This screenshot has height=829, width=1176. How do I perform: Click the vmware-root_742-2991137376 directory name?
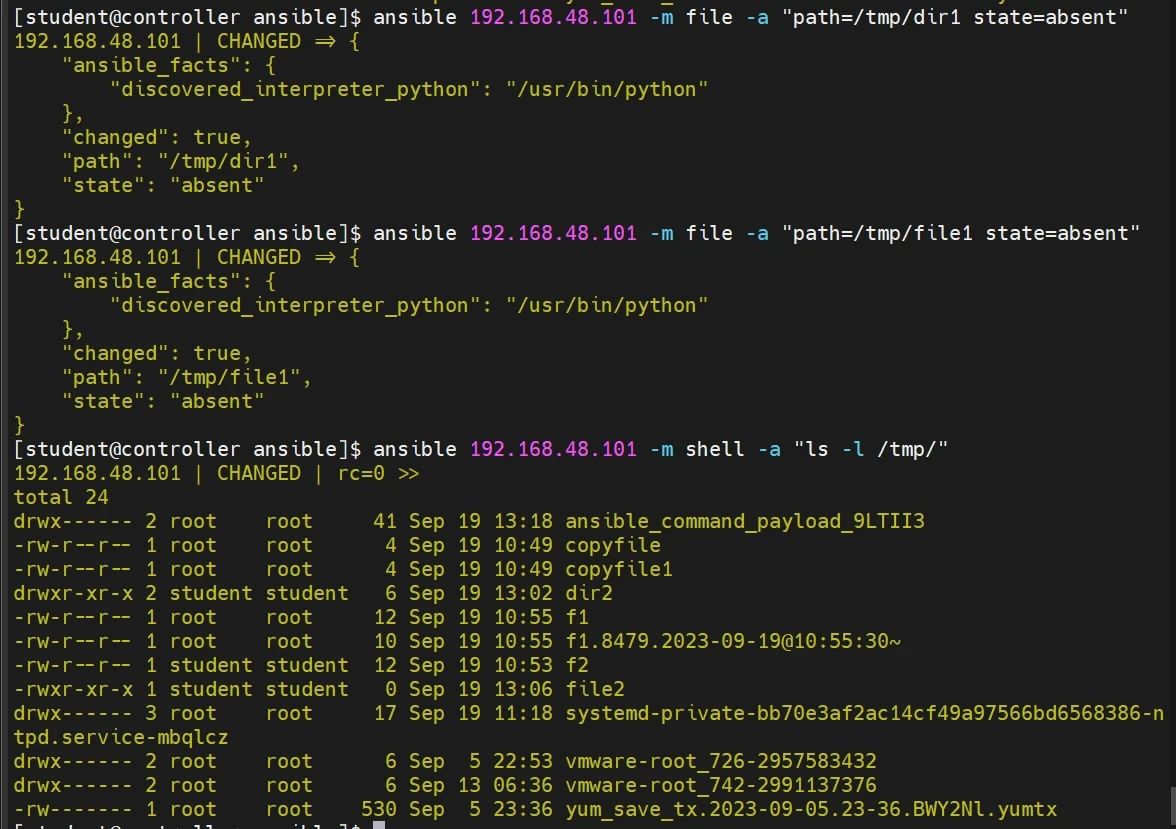point(720,785)
